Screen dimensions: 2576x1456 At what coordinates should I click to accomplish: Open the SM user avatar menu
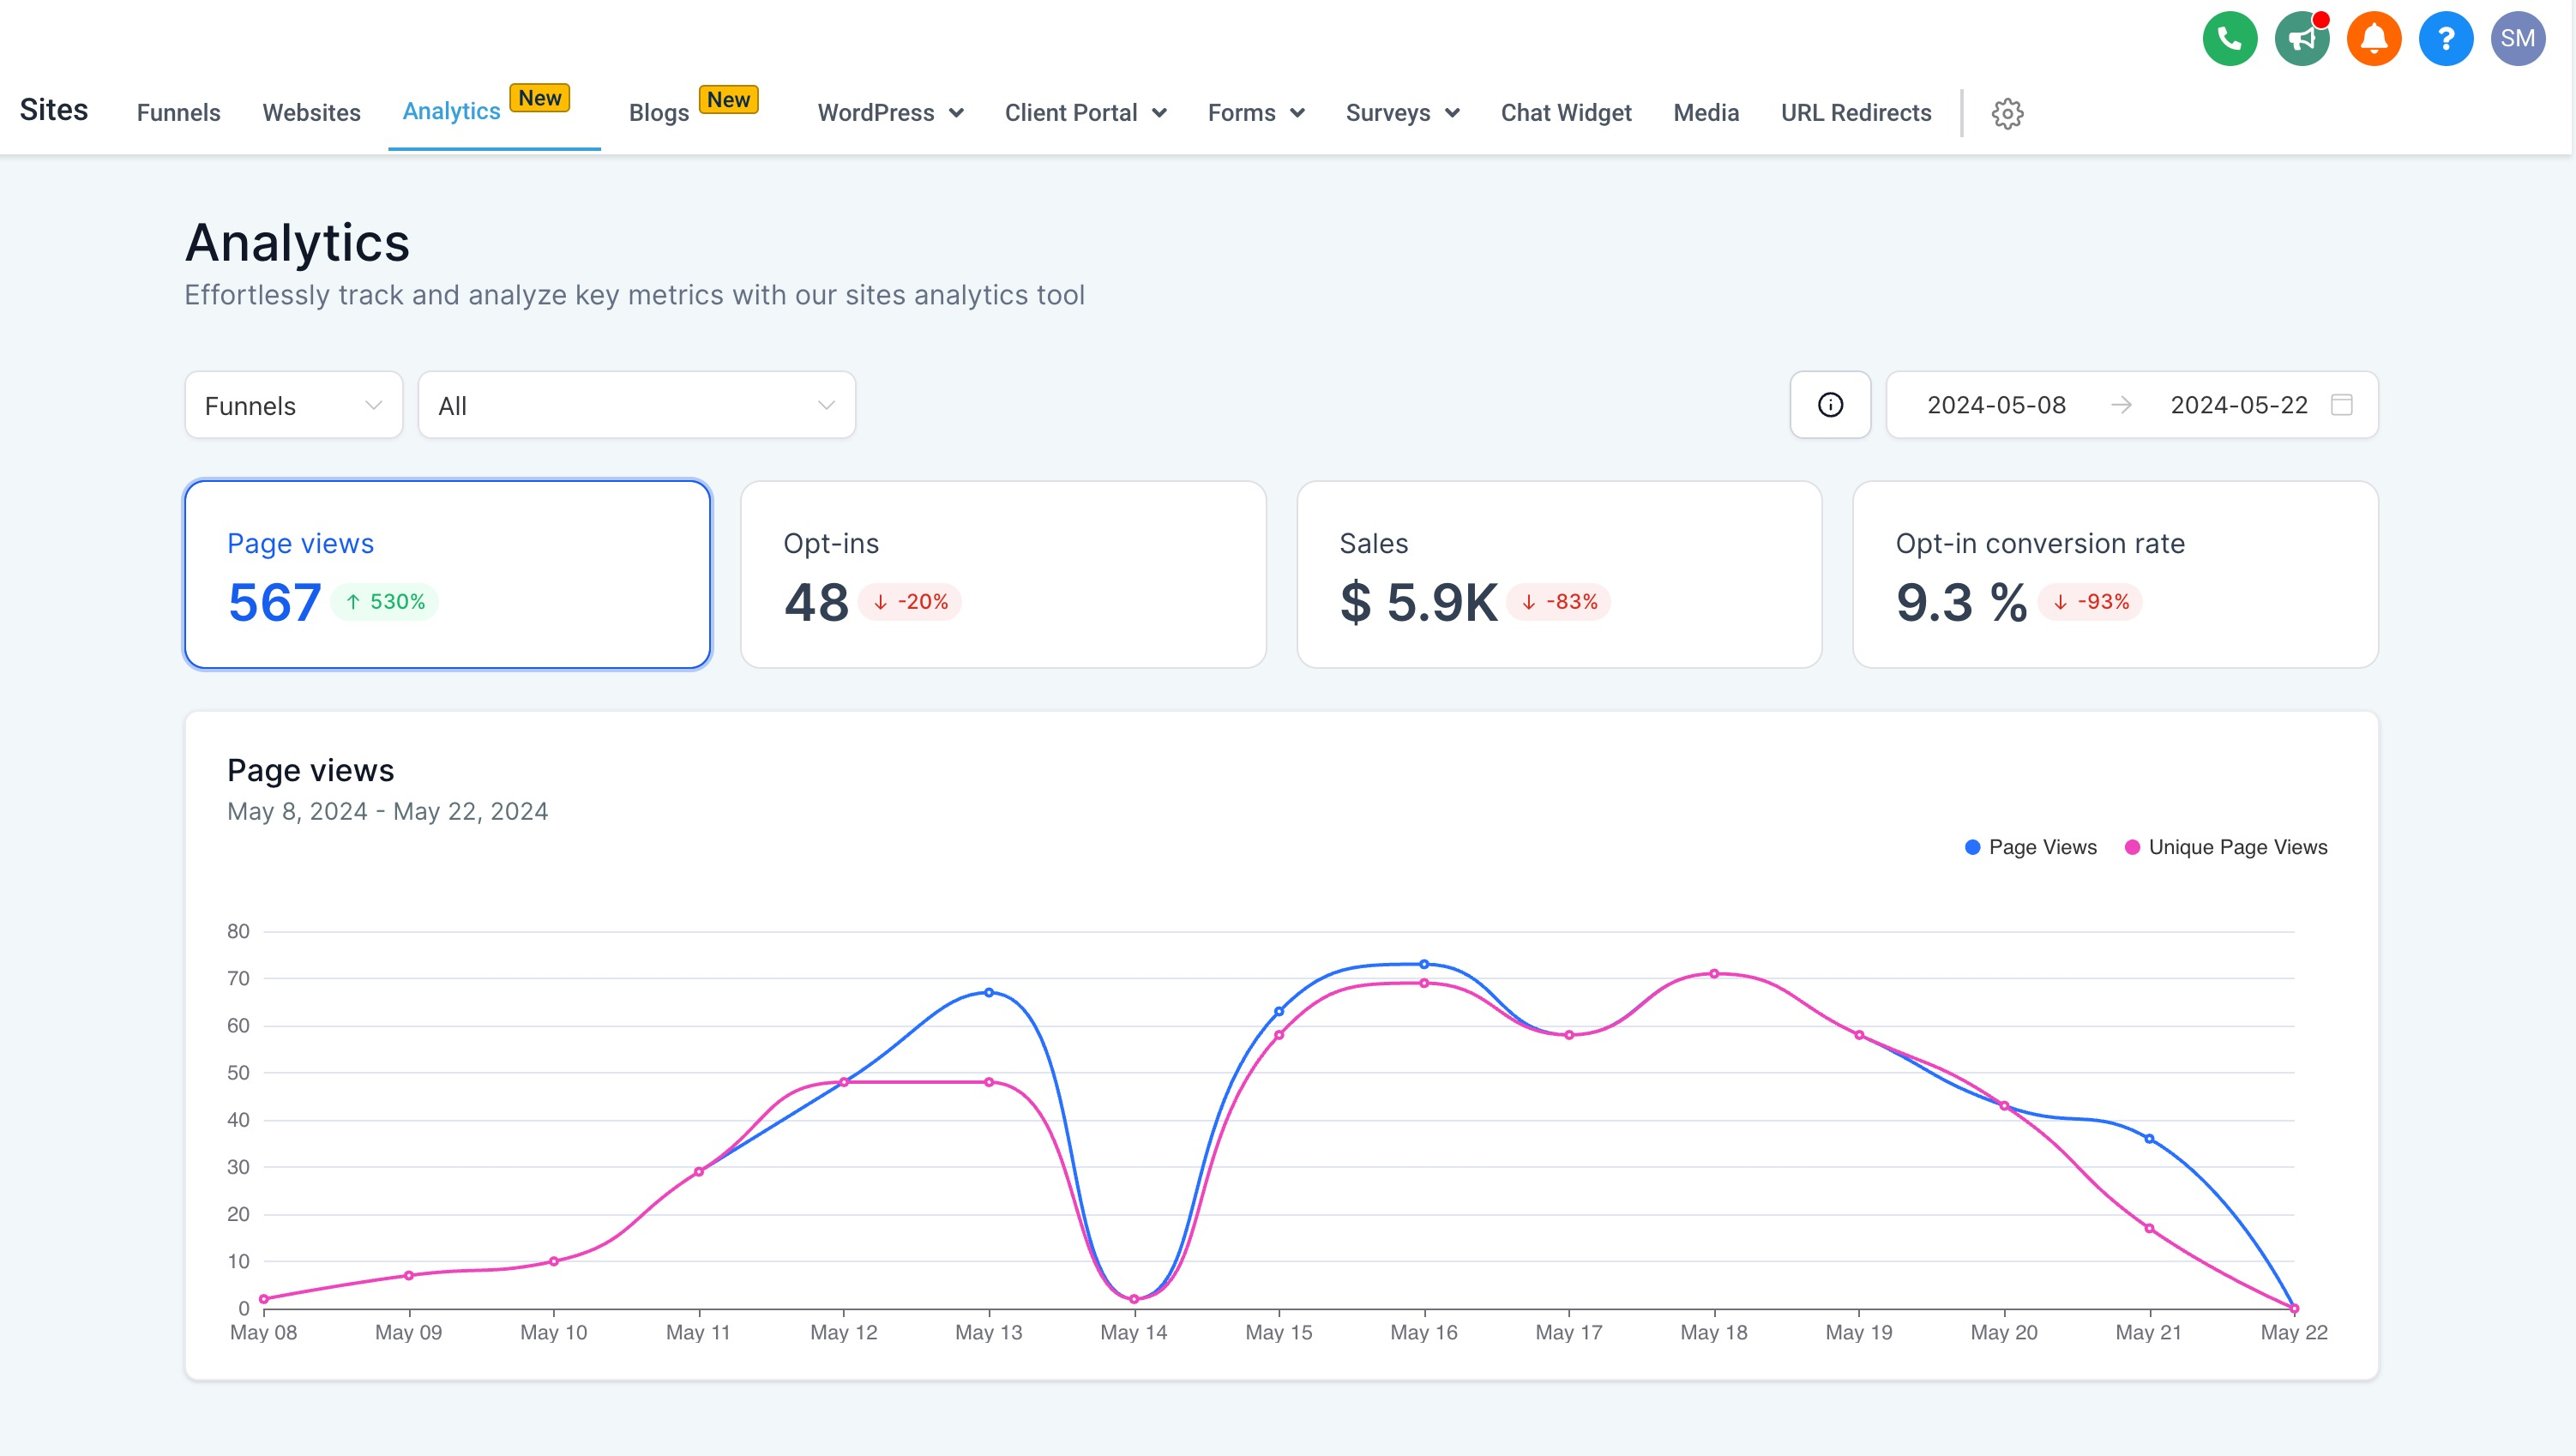[2517, 39]
